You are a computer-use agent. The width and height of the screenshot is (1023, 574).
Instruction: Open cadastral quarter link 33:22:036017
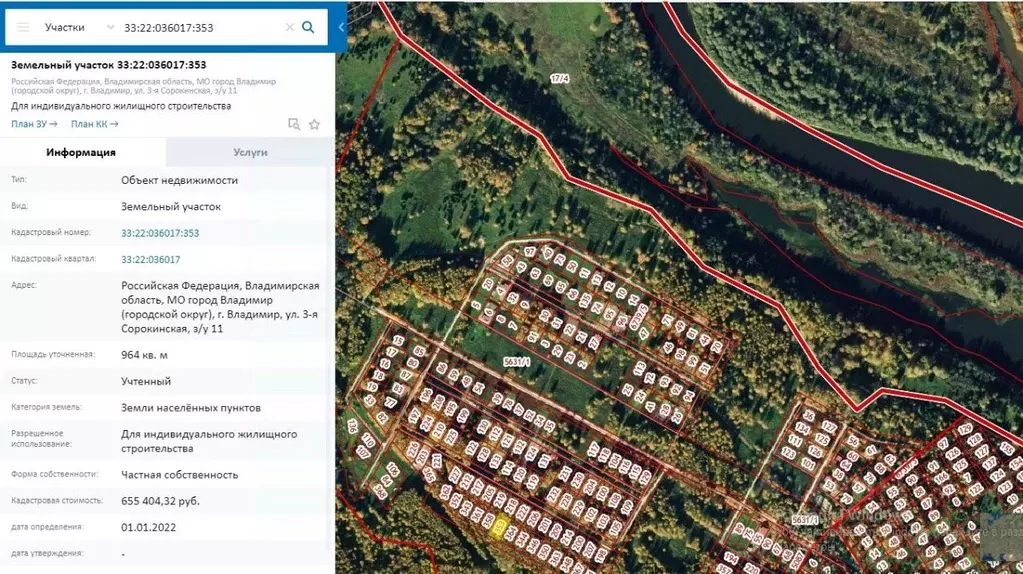[x=151, y=259]
